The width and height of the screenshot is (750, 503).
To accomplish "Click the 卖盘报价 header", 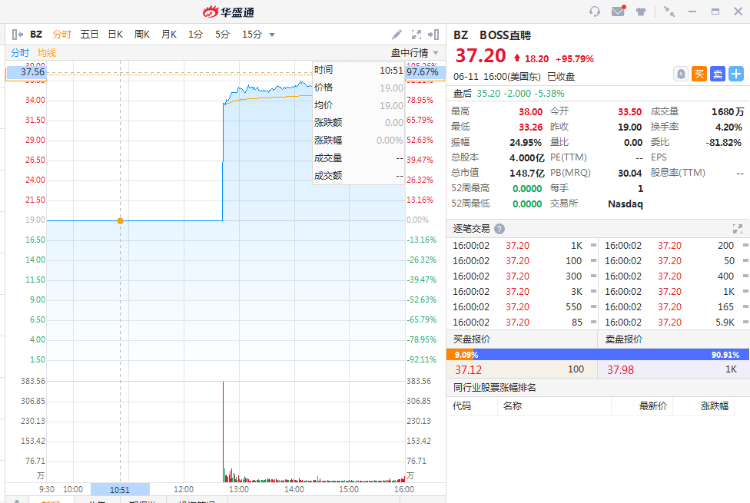I will (x=624, y=339).
